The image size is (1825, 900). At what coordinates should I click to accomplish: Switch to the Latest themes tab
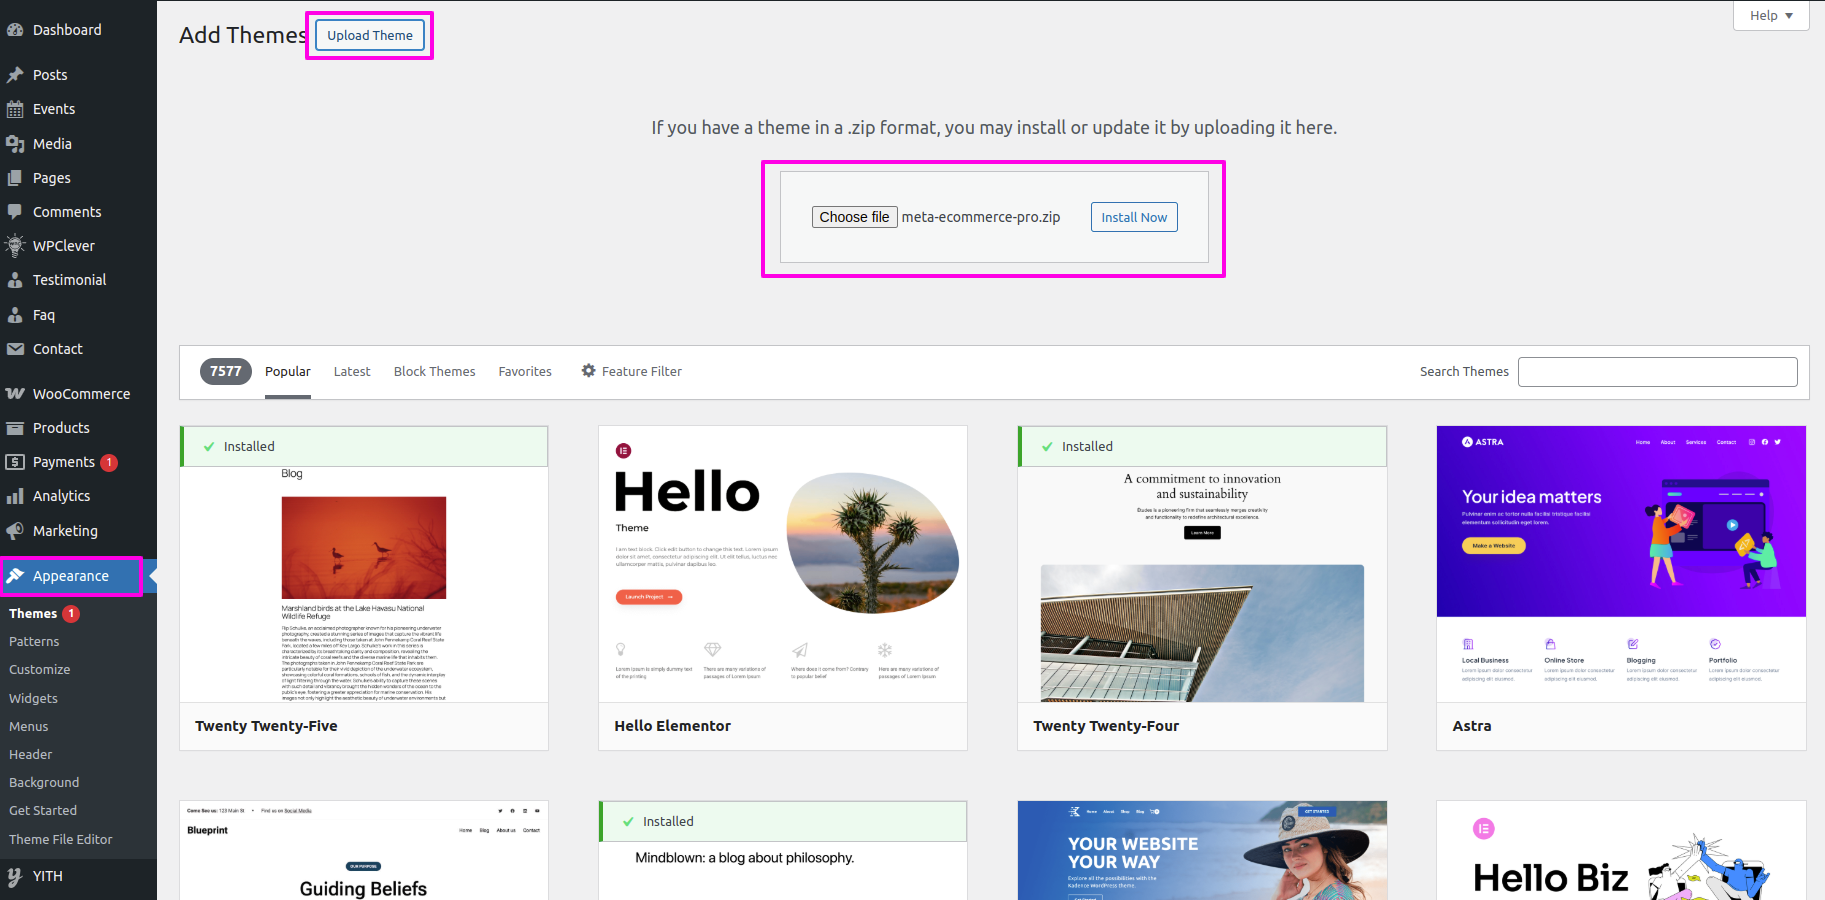(352, 372)
